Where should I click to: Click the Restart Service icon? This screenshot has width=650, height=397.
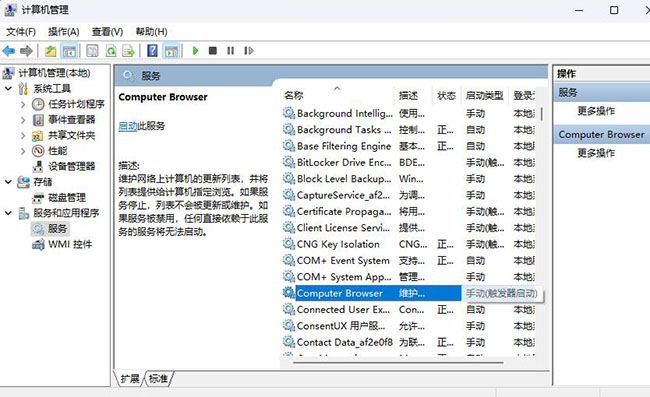(x=249, y=51)
